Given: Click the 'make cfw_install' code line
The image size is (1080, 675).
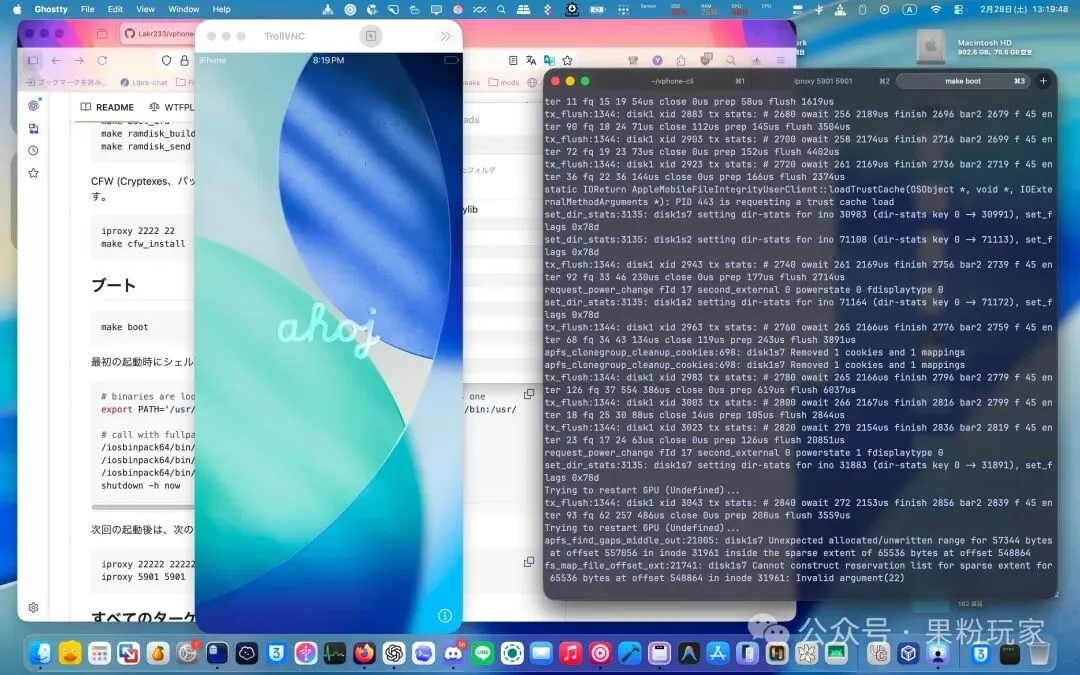Looking at the screenshot, I should (143, 244).
